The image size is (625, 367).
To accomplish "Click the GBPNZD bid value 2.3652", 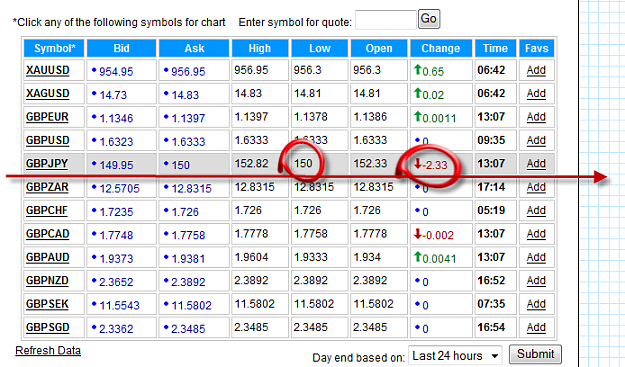I will pyautogui.click(x=116, y=282).
